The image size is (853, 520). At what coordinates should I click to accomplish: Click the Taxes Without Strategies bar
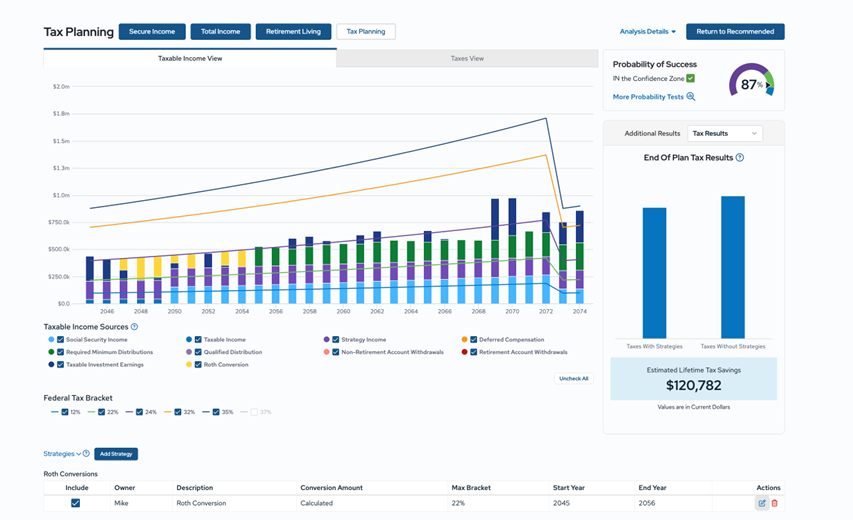732,266
